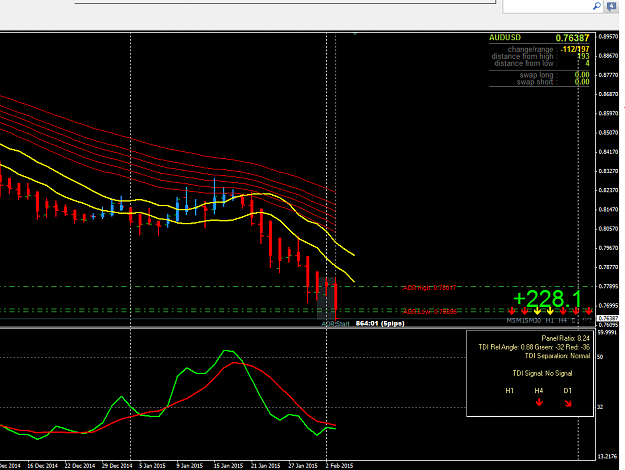Image resolution: width=625 pixels, height=470 pixels.
Task: Click the 32 level on indicator scale
Action: click(x=600, y=407)
